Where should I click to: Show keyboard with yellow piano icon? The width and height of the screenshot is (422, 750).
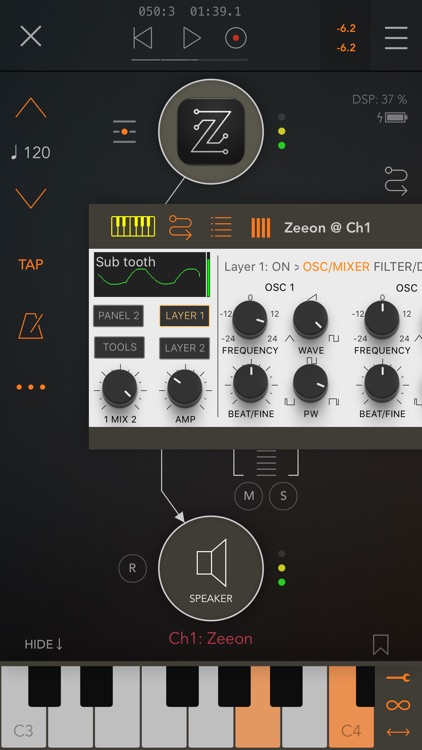point(133,226)
